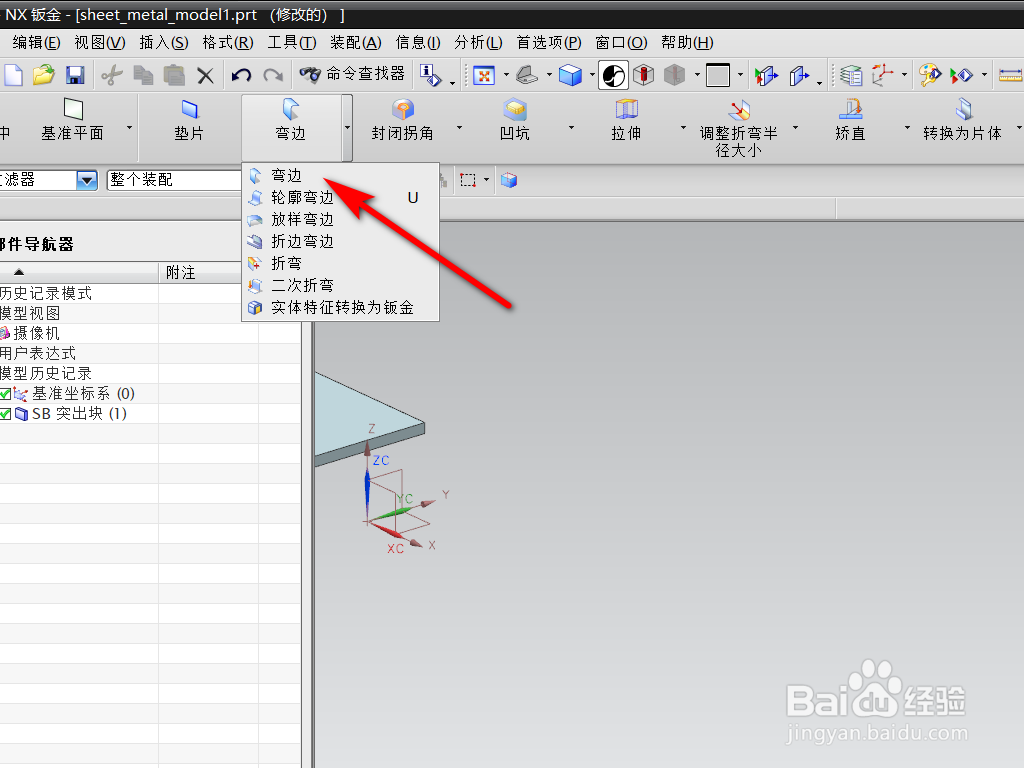Select 二次折弯 menu entry

click(340, 285)
